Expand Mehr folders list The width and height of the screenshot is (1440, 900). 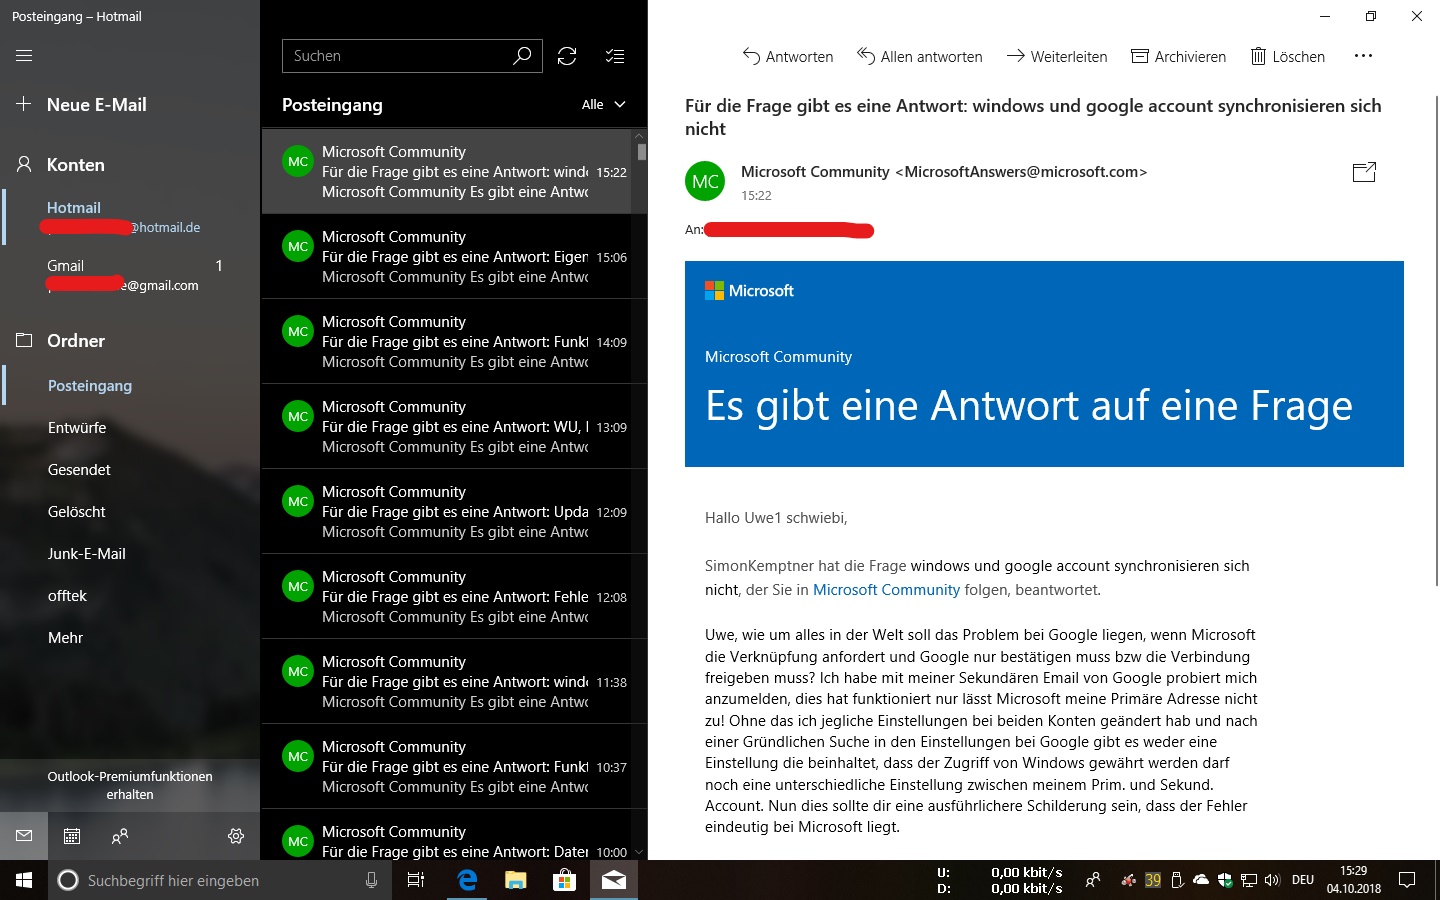pos(65,637)
